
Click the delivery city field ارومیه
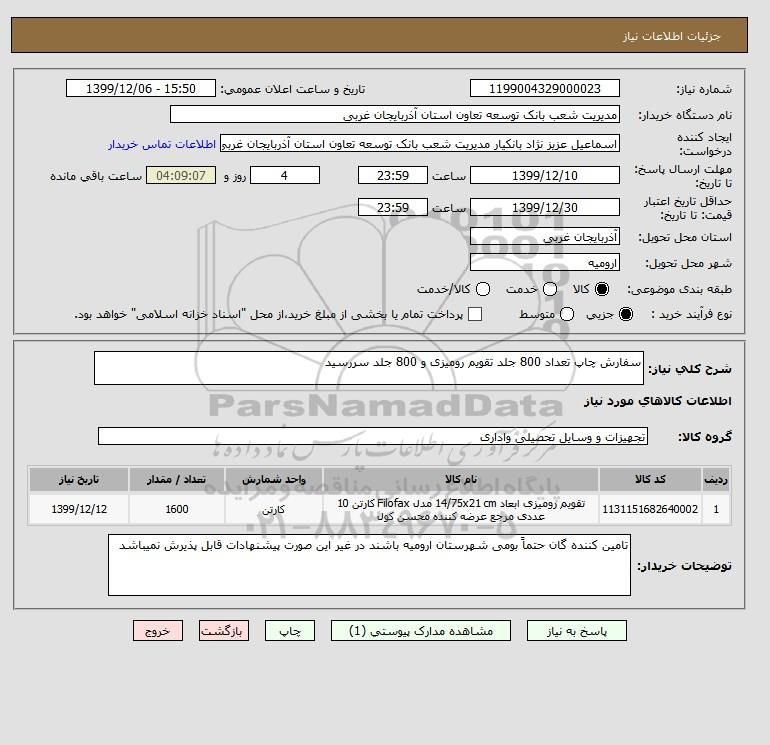(545, 262)
